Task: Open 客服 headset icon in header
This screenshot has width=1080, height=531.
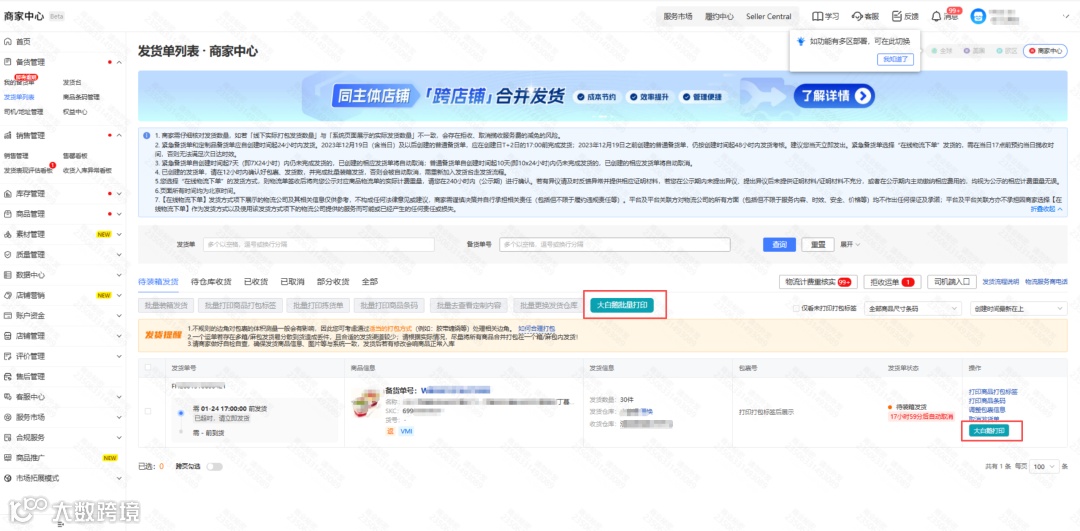Action: pyautogui.click(x=858, y=16)
